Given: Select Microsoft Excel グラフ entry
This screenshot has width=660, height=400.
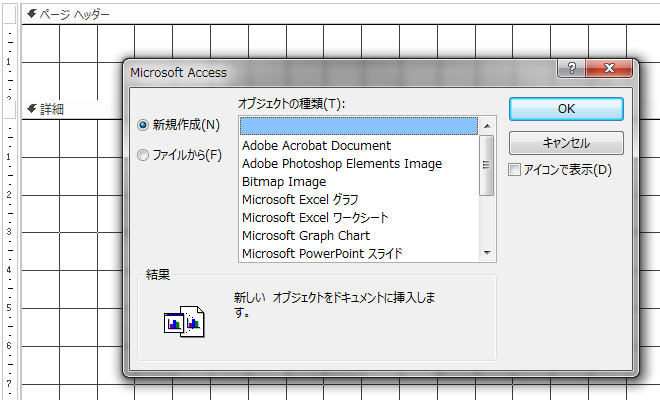Looking at the screenshot, I should tap(359, 200).
